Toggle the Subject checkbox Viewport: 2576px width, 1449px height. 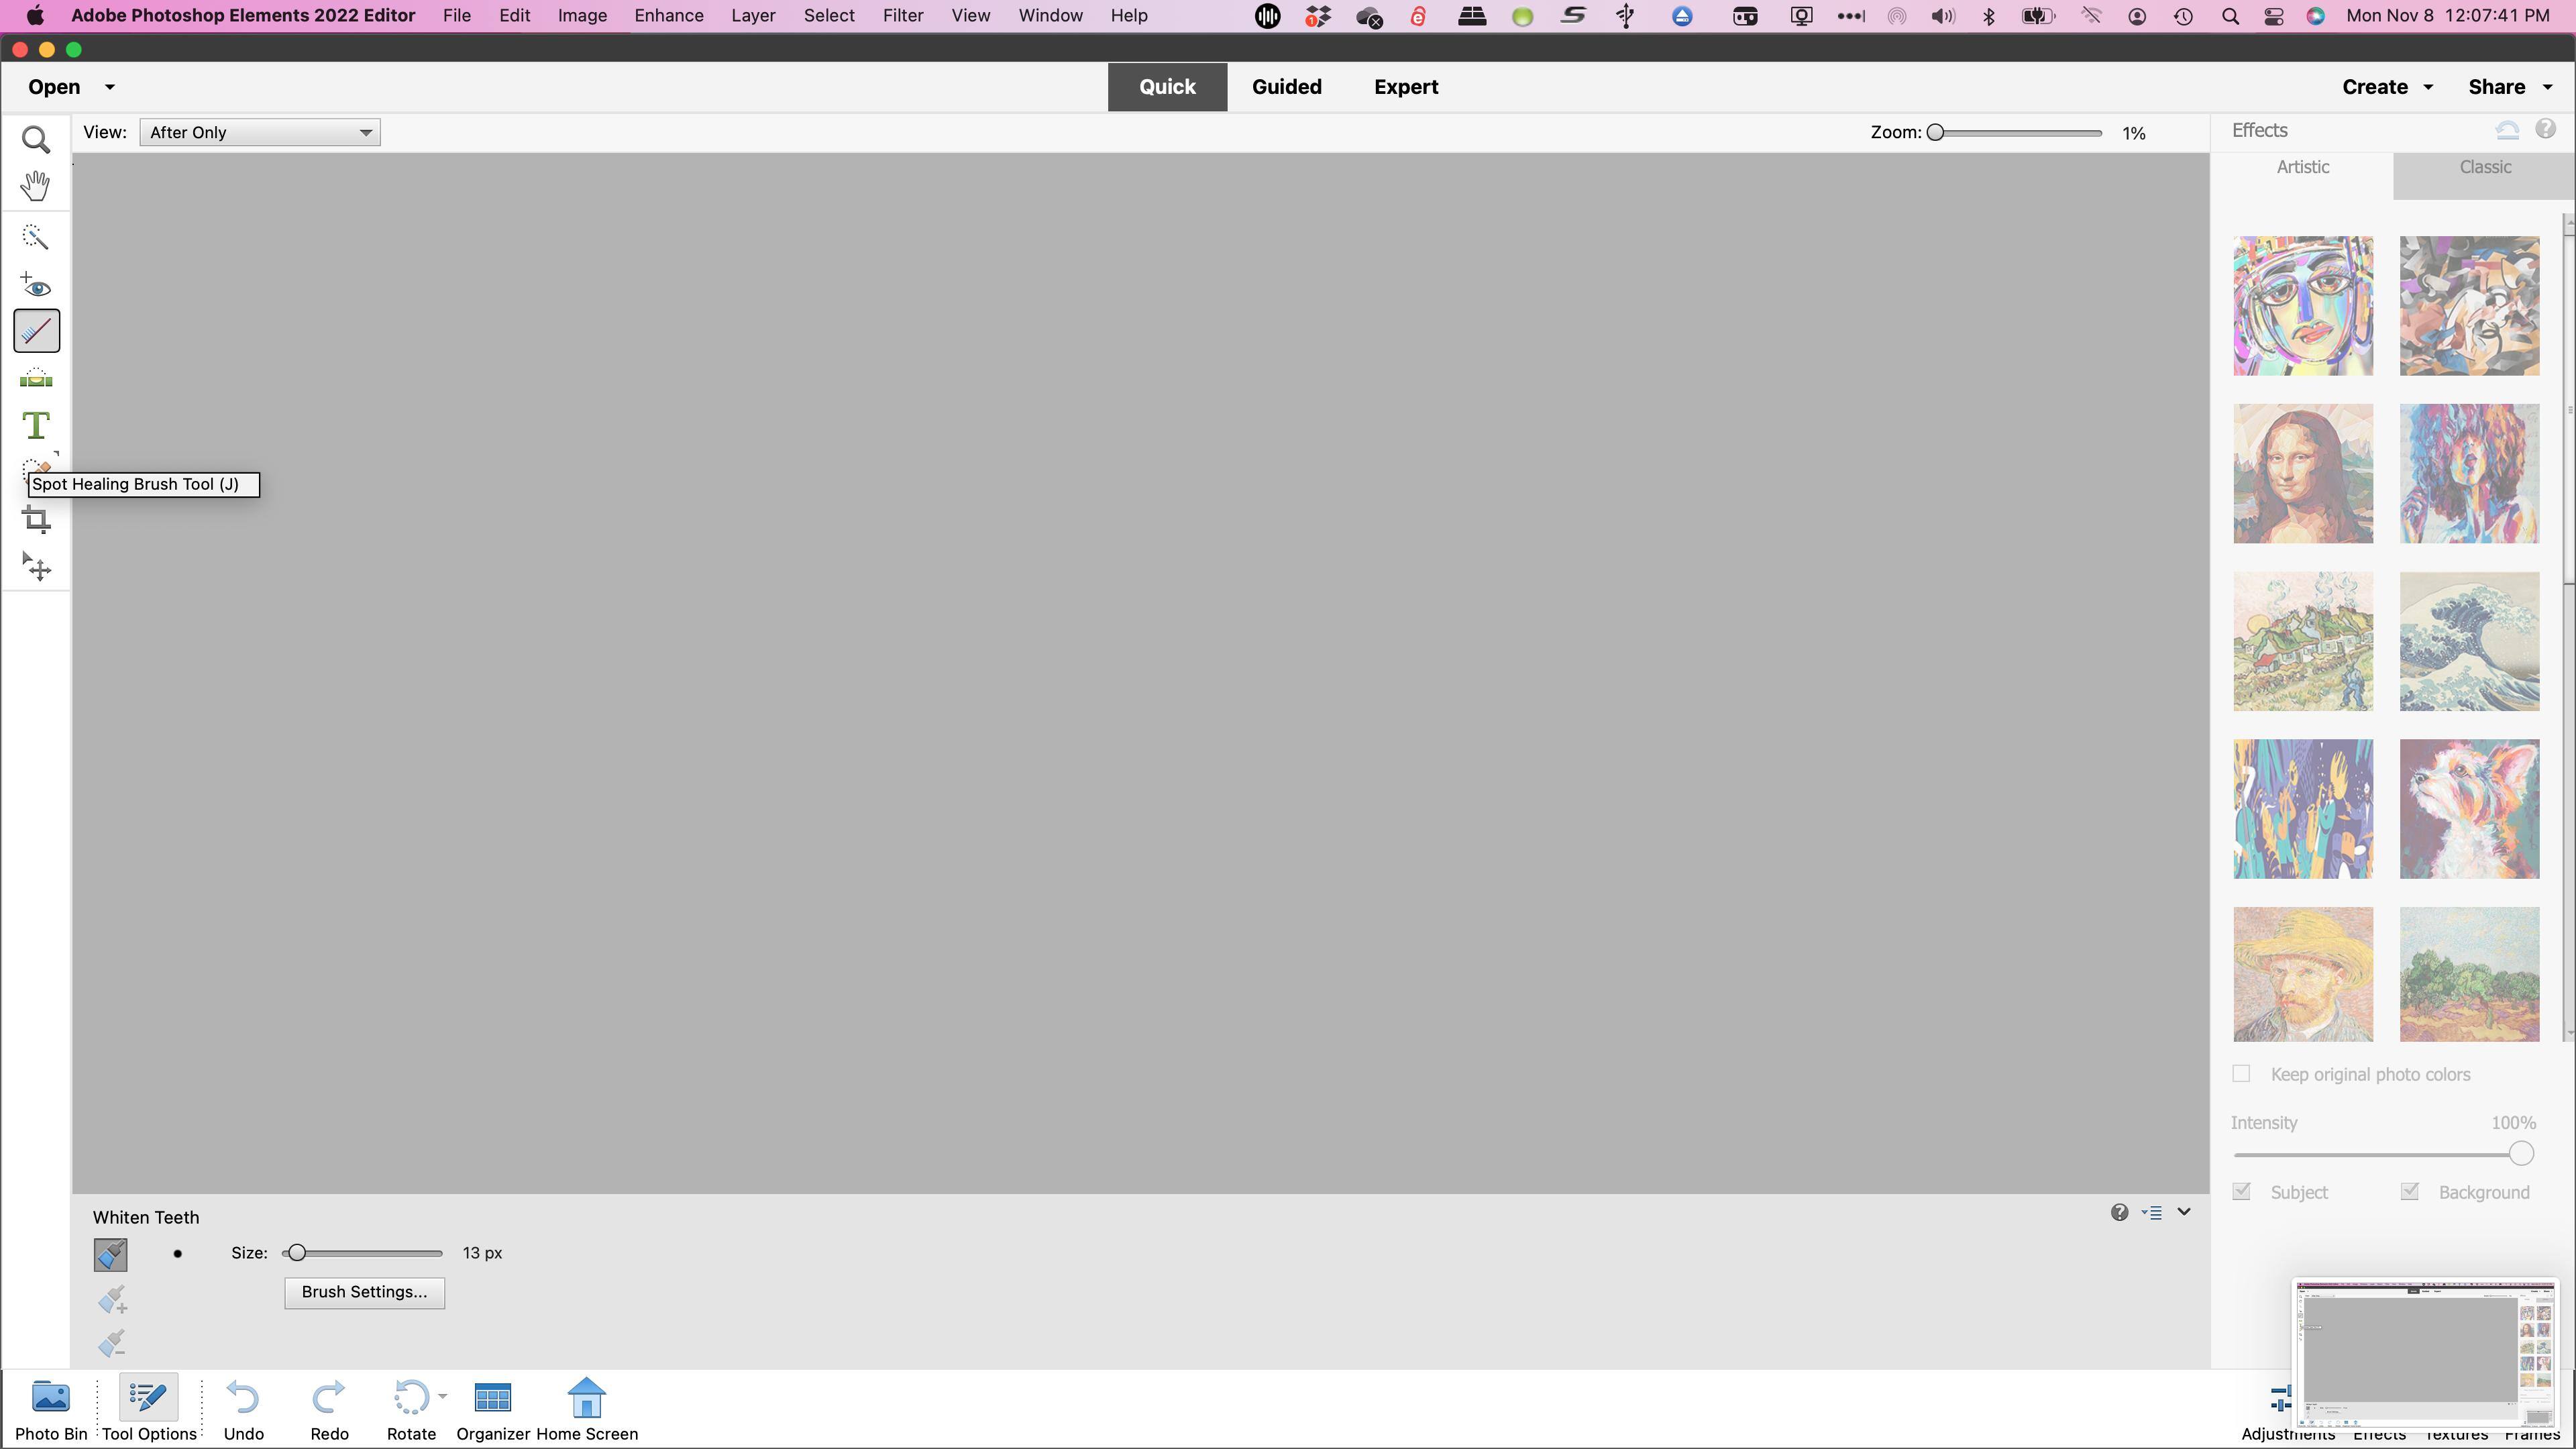click(x=2241, y=1191)
